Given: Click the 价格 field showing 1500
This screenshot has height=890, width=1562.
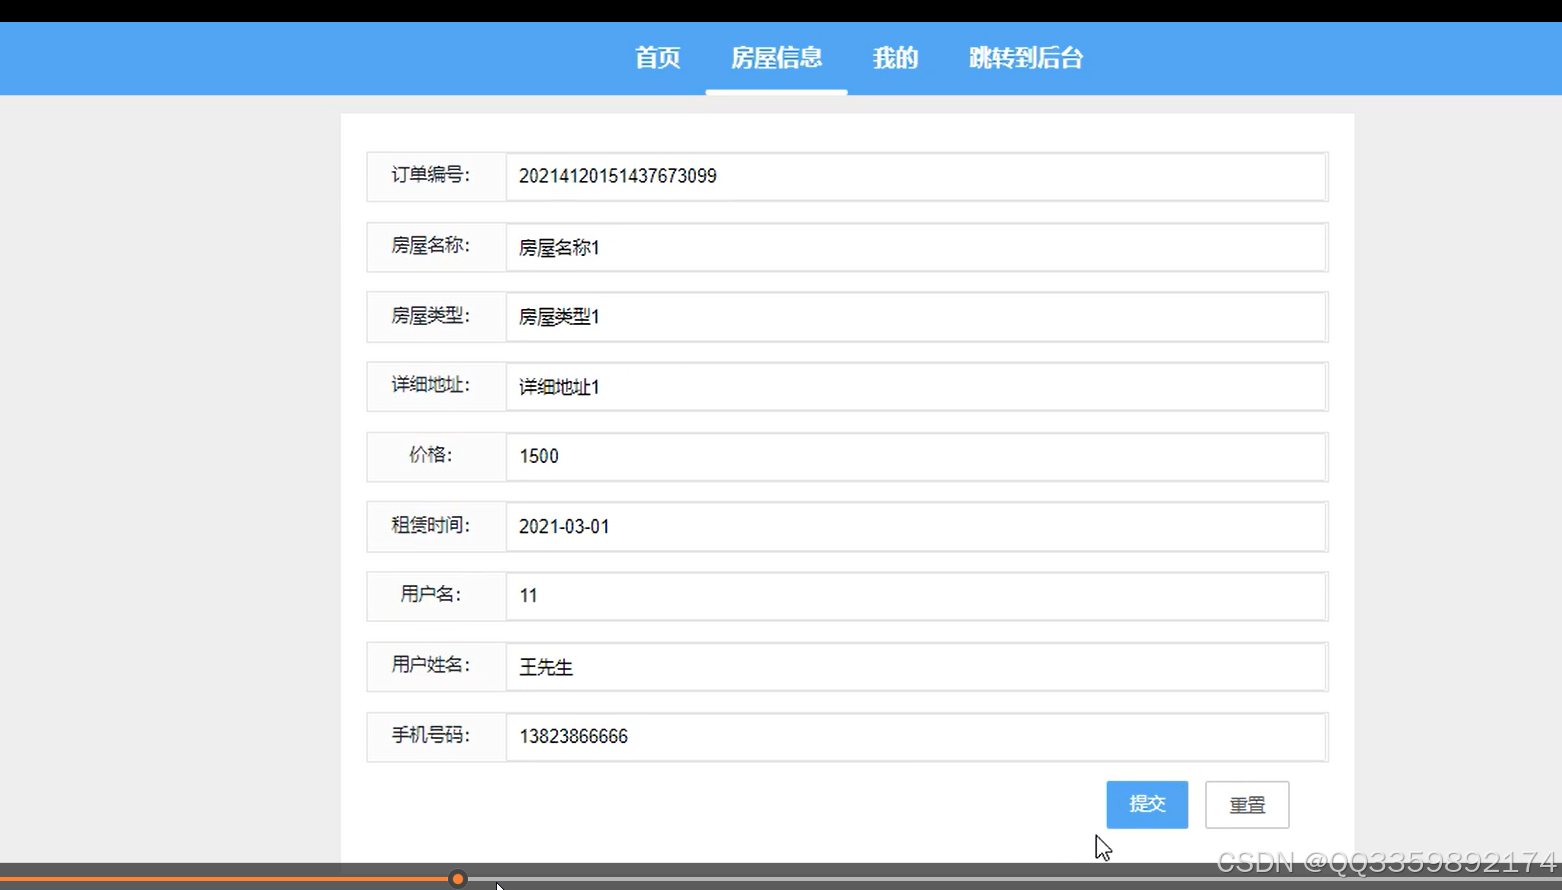Looking at the screenshot, I should click(917, 457).
